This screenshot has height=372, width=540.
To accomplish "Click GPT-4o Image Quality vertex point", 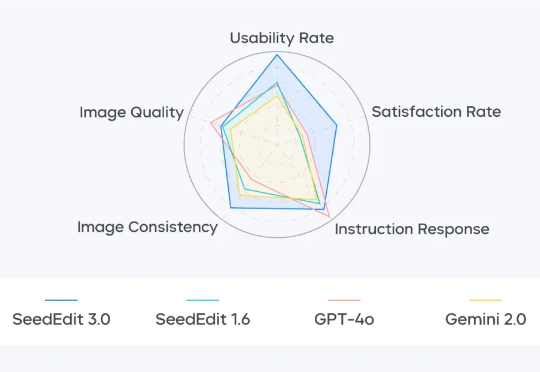I will pos(211,123).
